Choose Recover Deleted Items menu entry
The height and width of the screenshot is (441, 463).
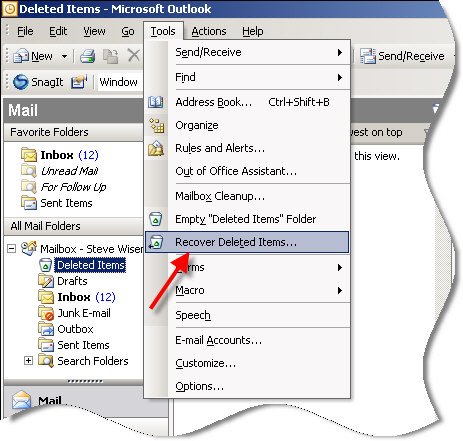click(x=247, y=242)
